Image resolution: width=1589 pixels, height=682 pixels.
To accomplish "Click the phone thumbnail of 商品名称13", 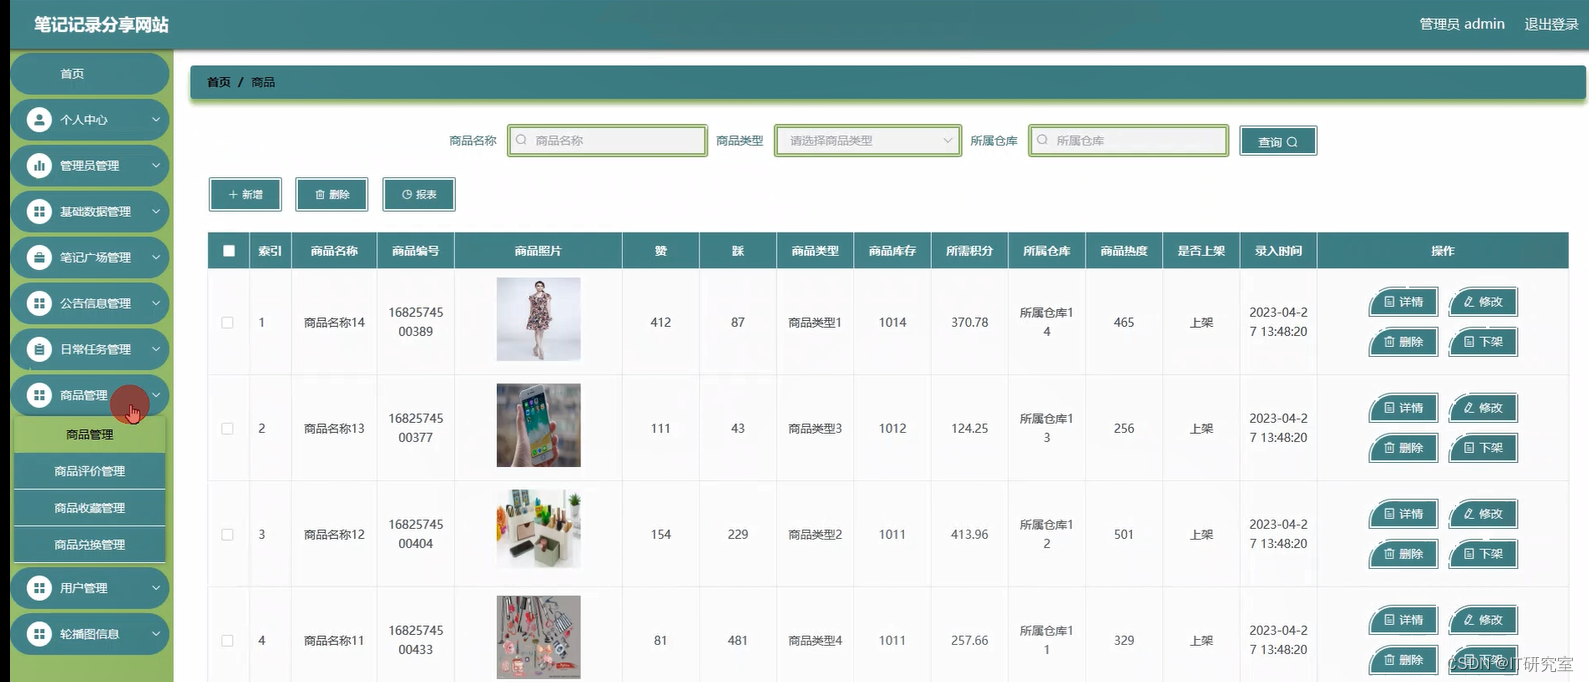I will [x=539, y=425].
